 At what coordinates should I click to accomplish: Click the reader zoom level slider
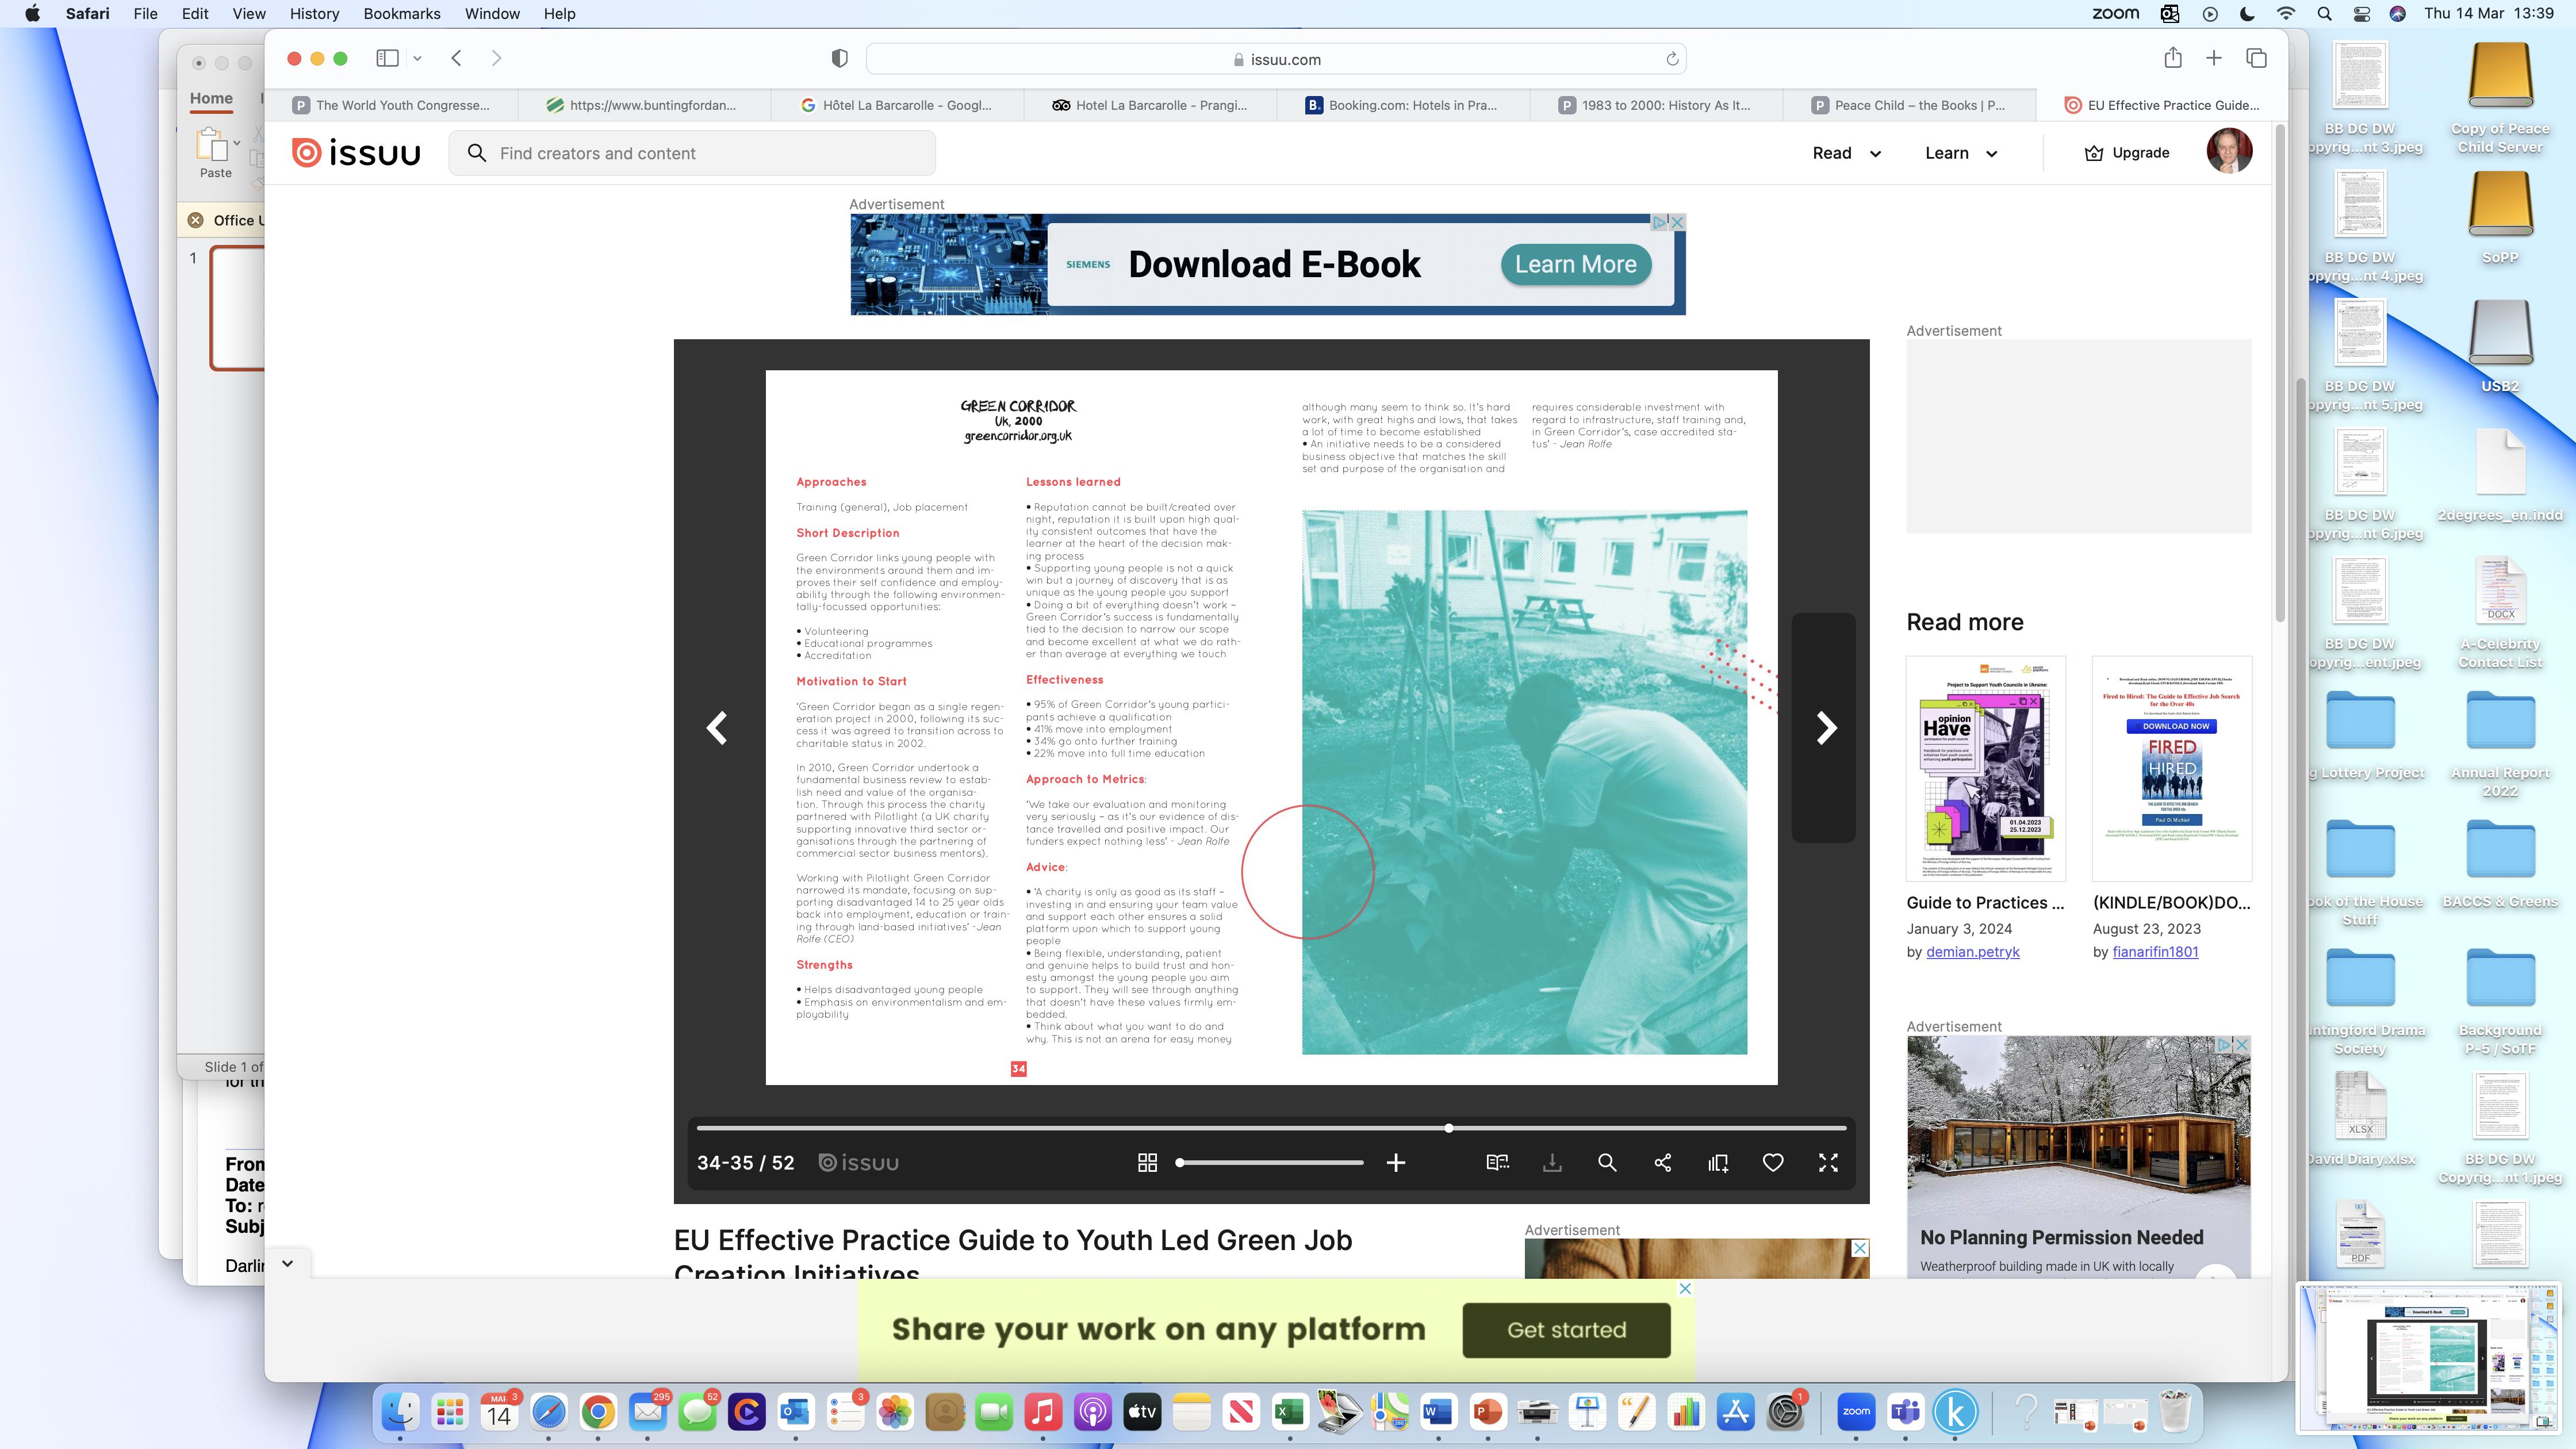point(1270,1162)
